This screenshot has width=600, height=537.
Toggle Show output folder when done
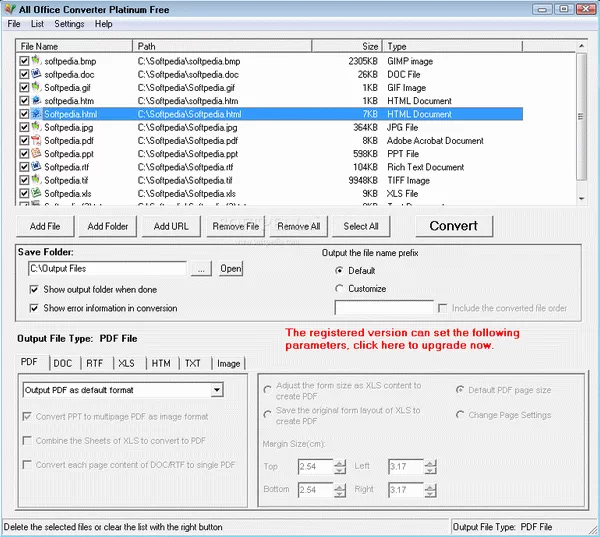pos(34,290)
